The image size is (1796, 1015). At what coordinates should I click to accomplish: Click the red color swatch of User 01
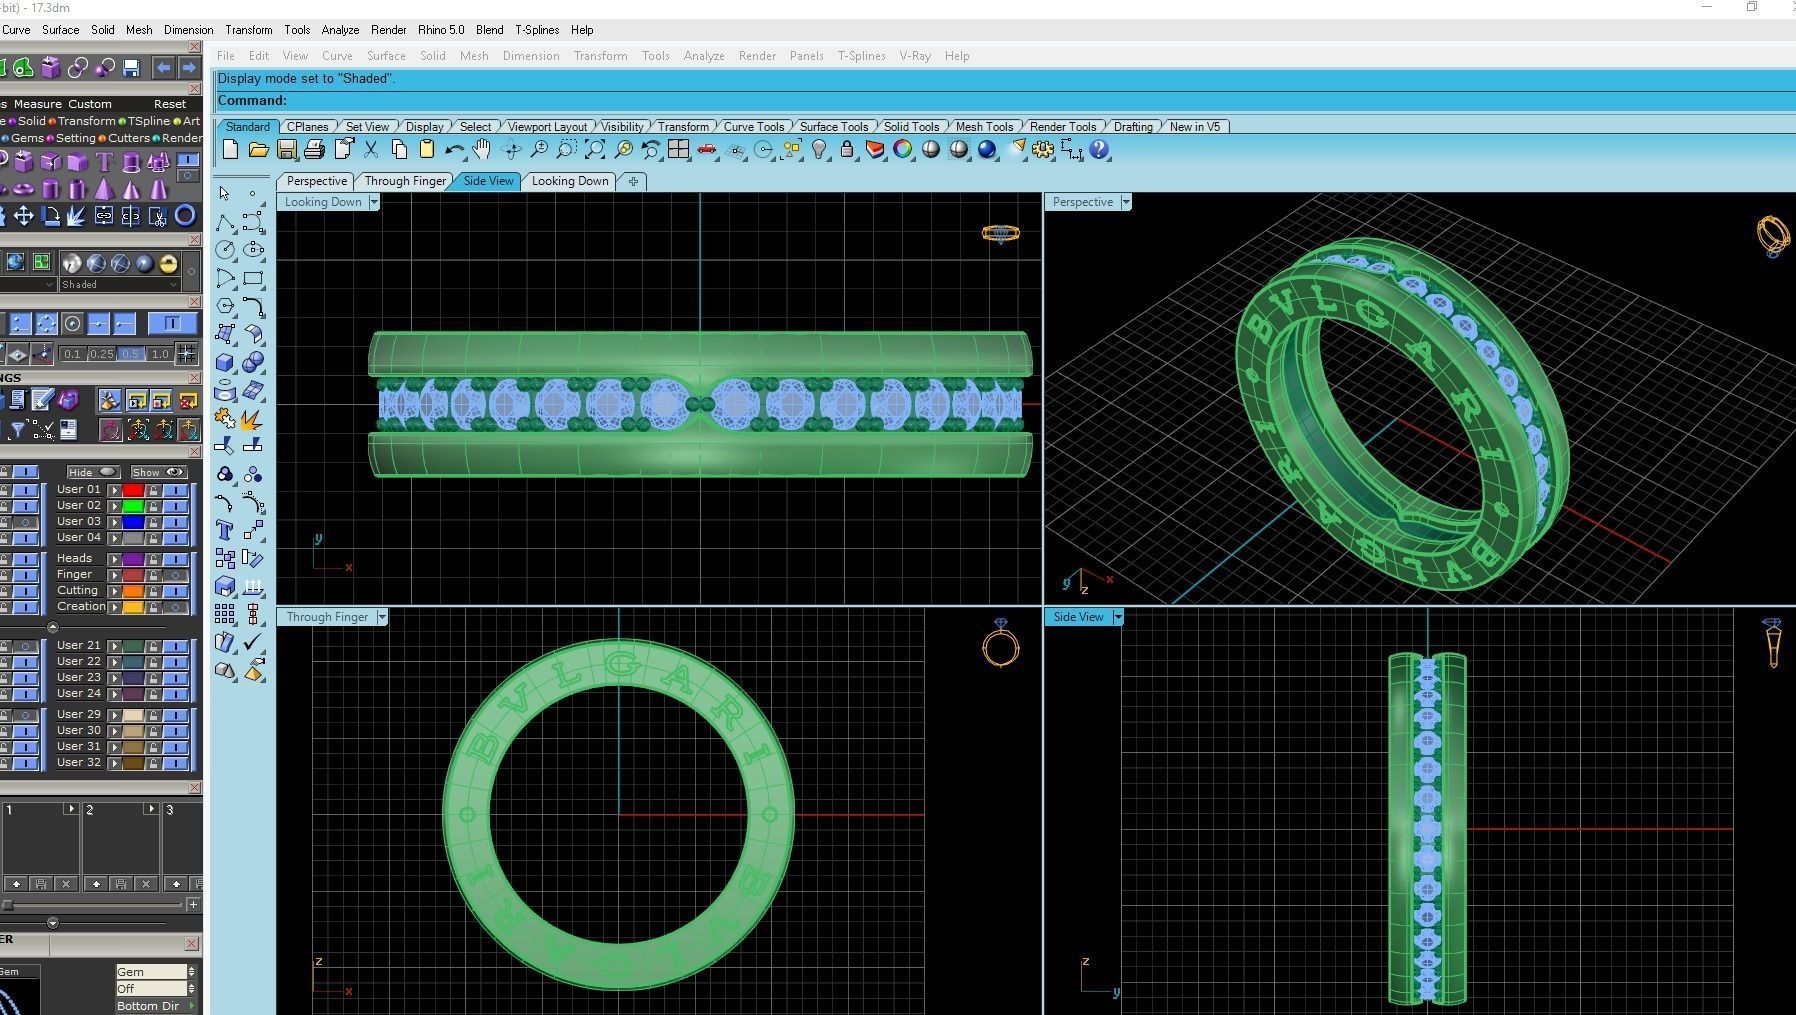coord(133,490)
